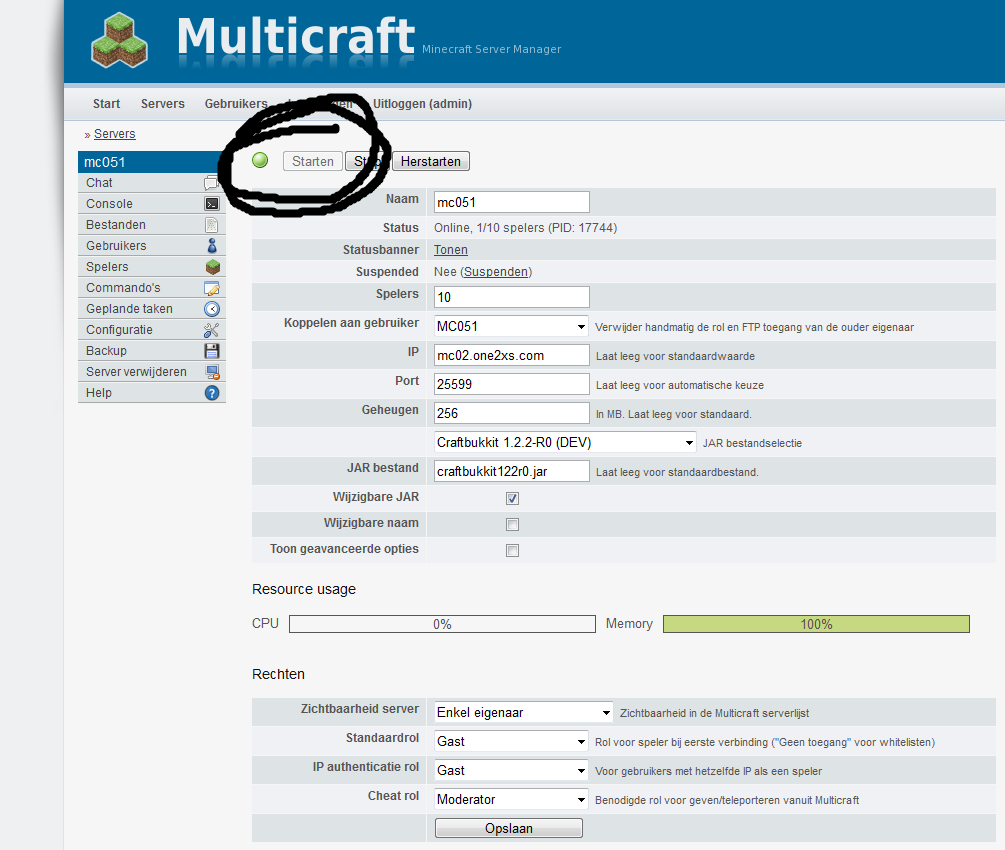The height and width of the screenshot is (850, 1005).
Task: Click the Memory usage progress bar
Action: point(817,624)
